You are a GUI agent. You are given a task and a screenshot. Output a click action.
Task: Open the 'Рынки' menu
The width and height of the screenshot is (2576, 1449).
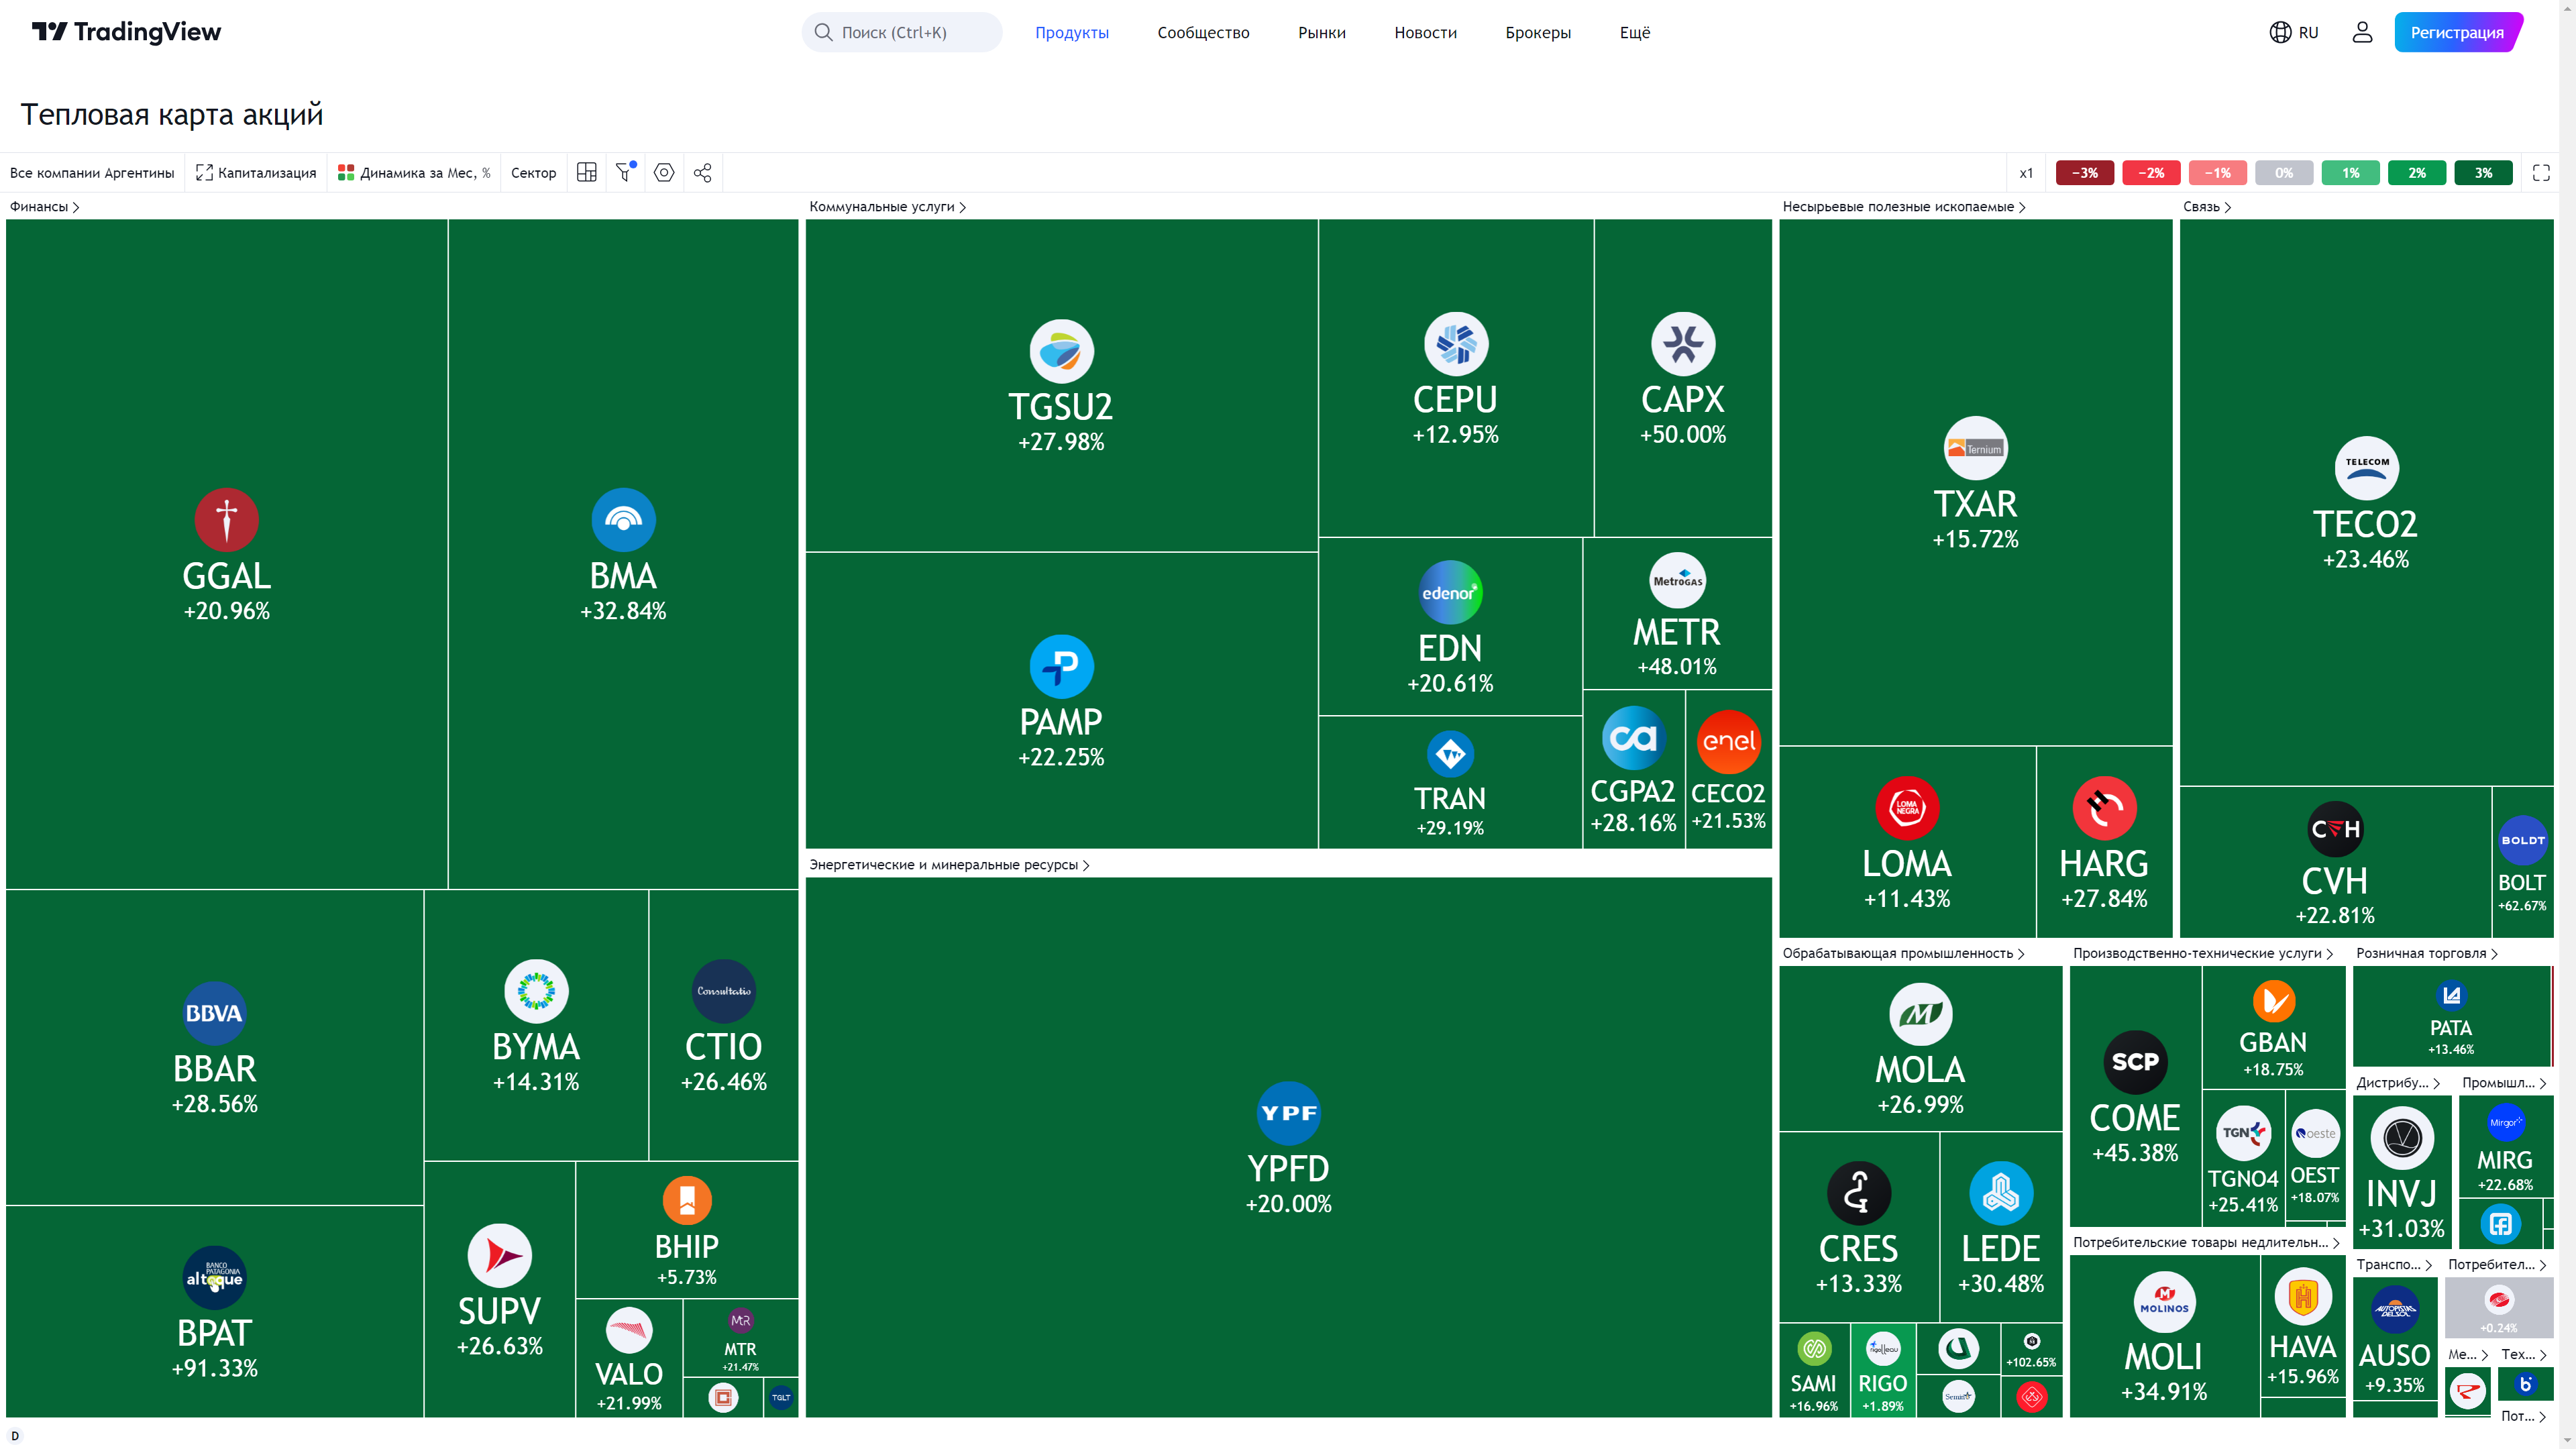tap(1322, 32)
